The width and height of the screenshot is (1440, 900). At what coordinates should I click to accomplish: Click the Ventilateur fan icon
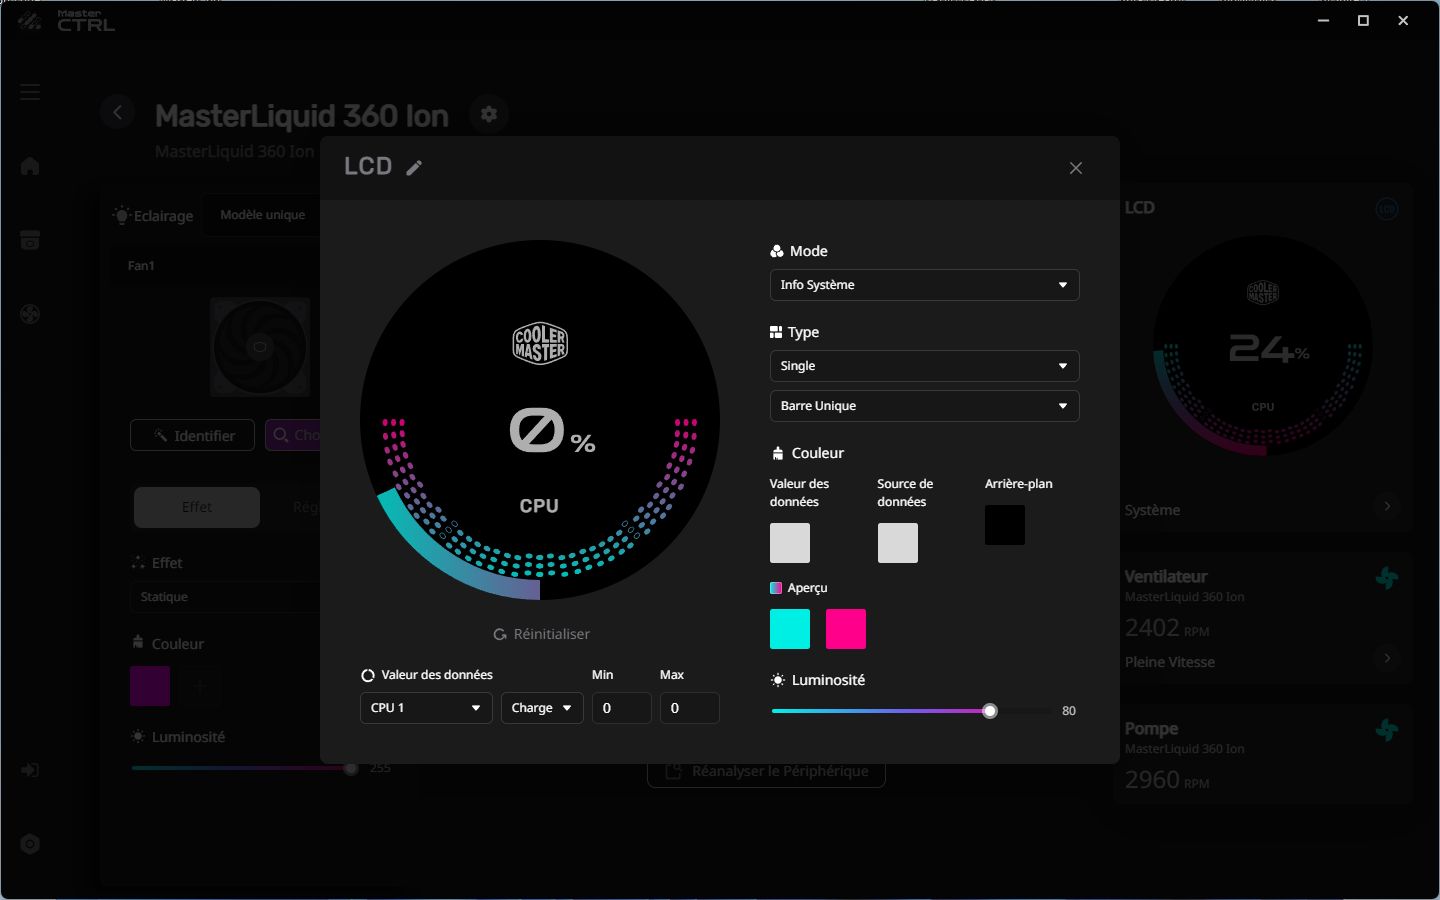click(x=1386, y=578)
